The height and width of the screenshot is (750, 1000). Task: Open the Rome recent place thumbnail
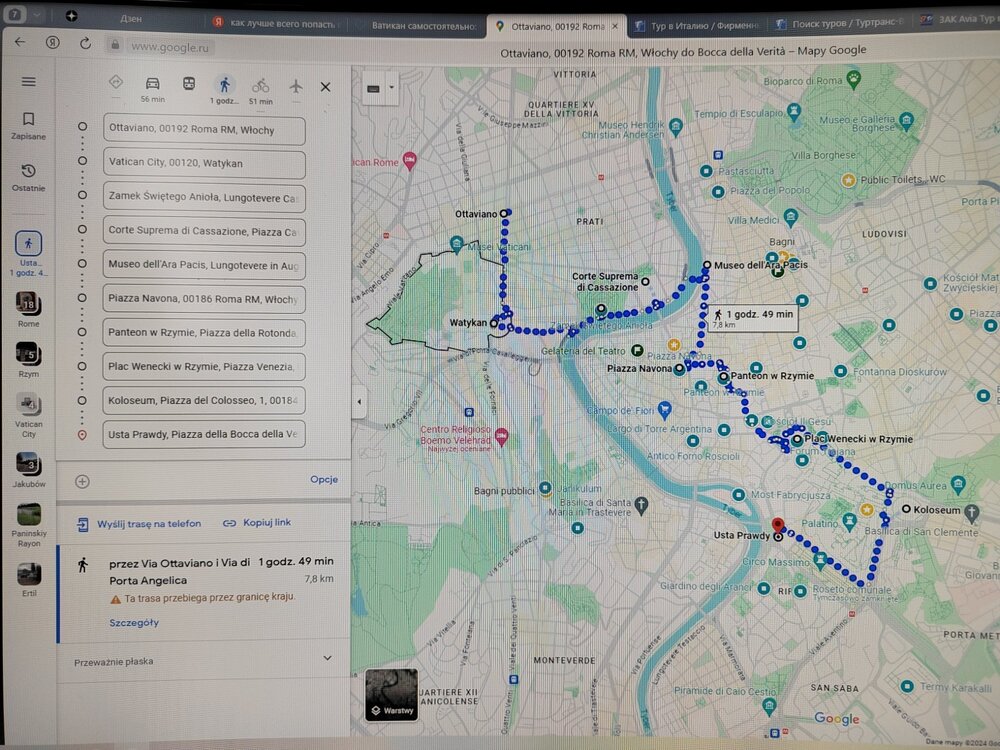[29, 310]
